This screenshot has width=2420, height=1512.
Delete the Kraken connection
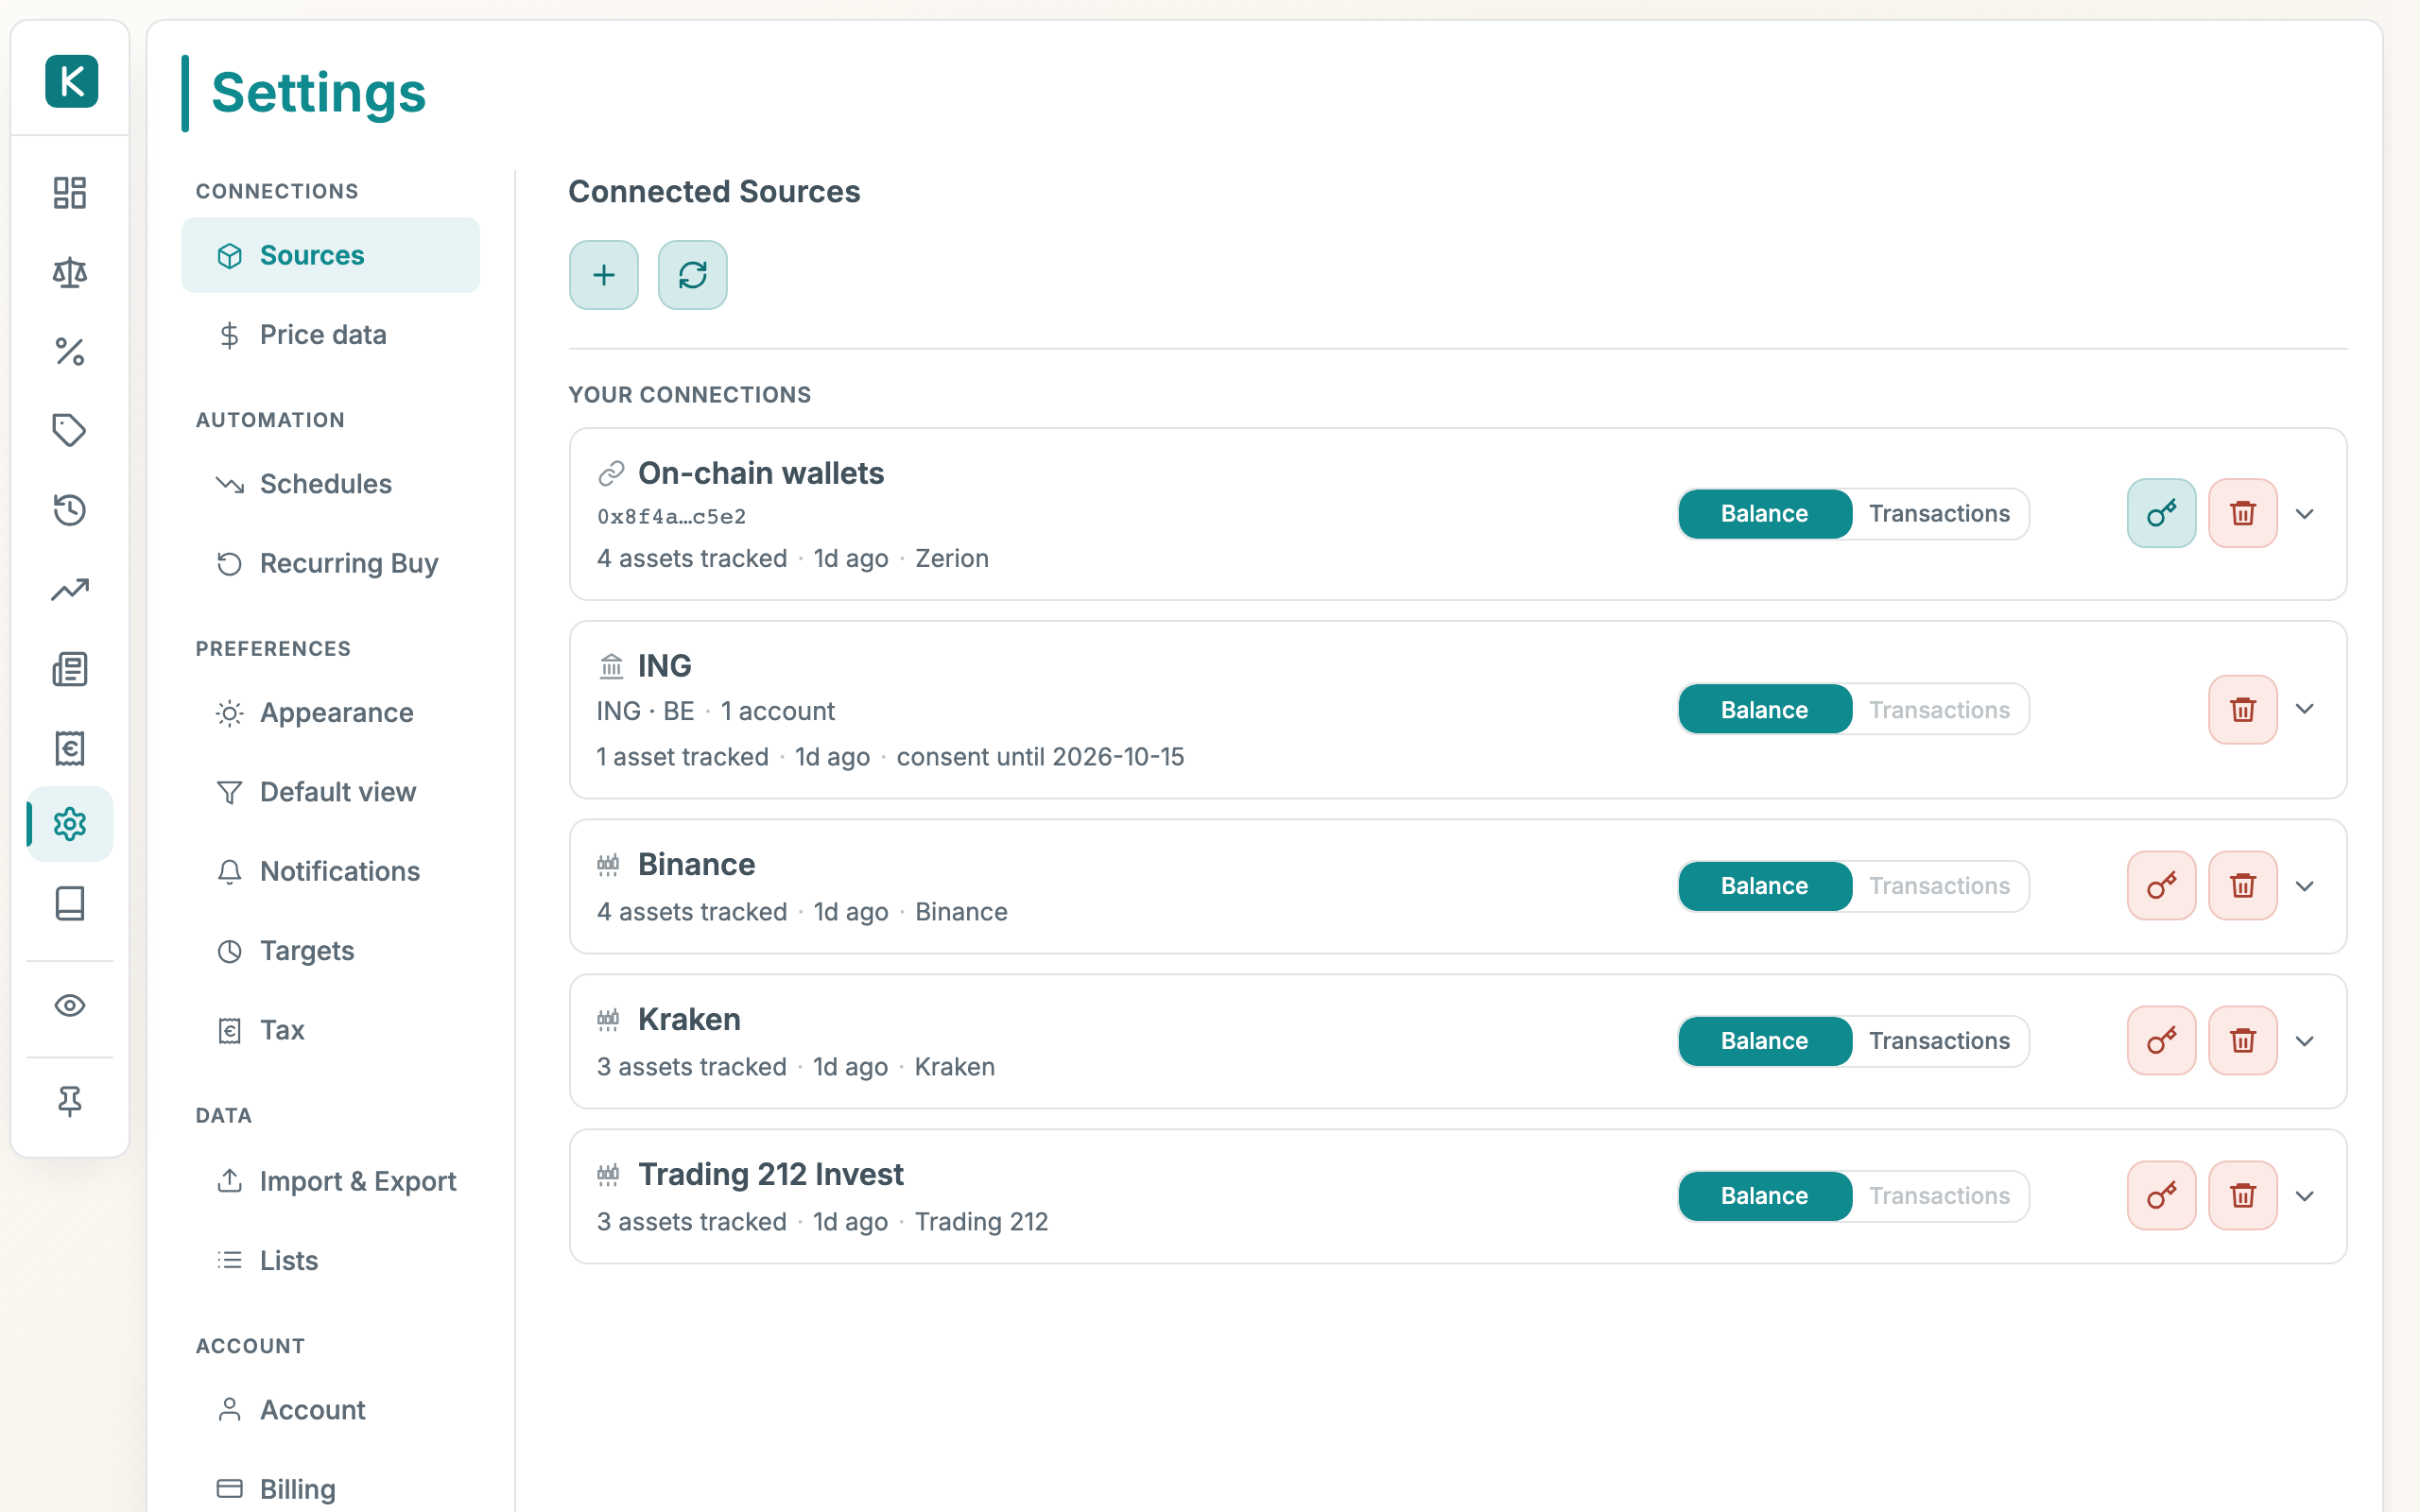[x=2243, y=1040]
